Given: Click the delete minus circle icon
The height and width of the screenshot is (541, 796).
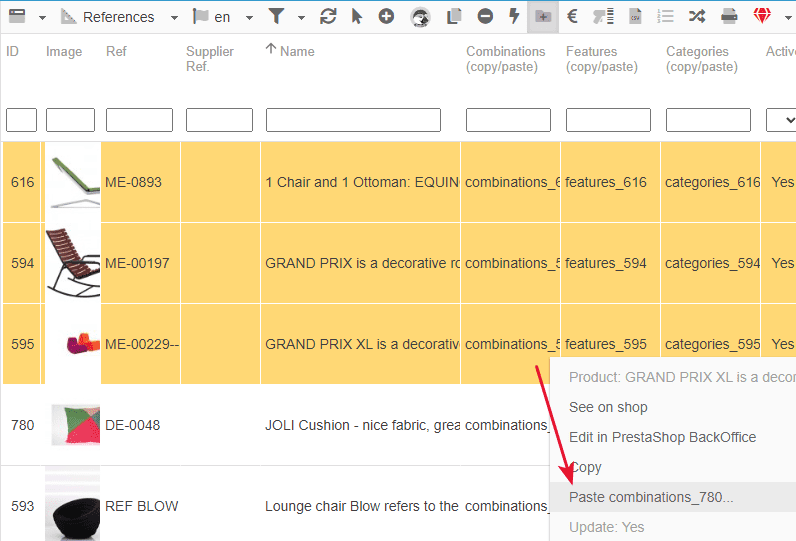Looking at the screenshot, I should pos(484,17).
